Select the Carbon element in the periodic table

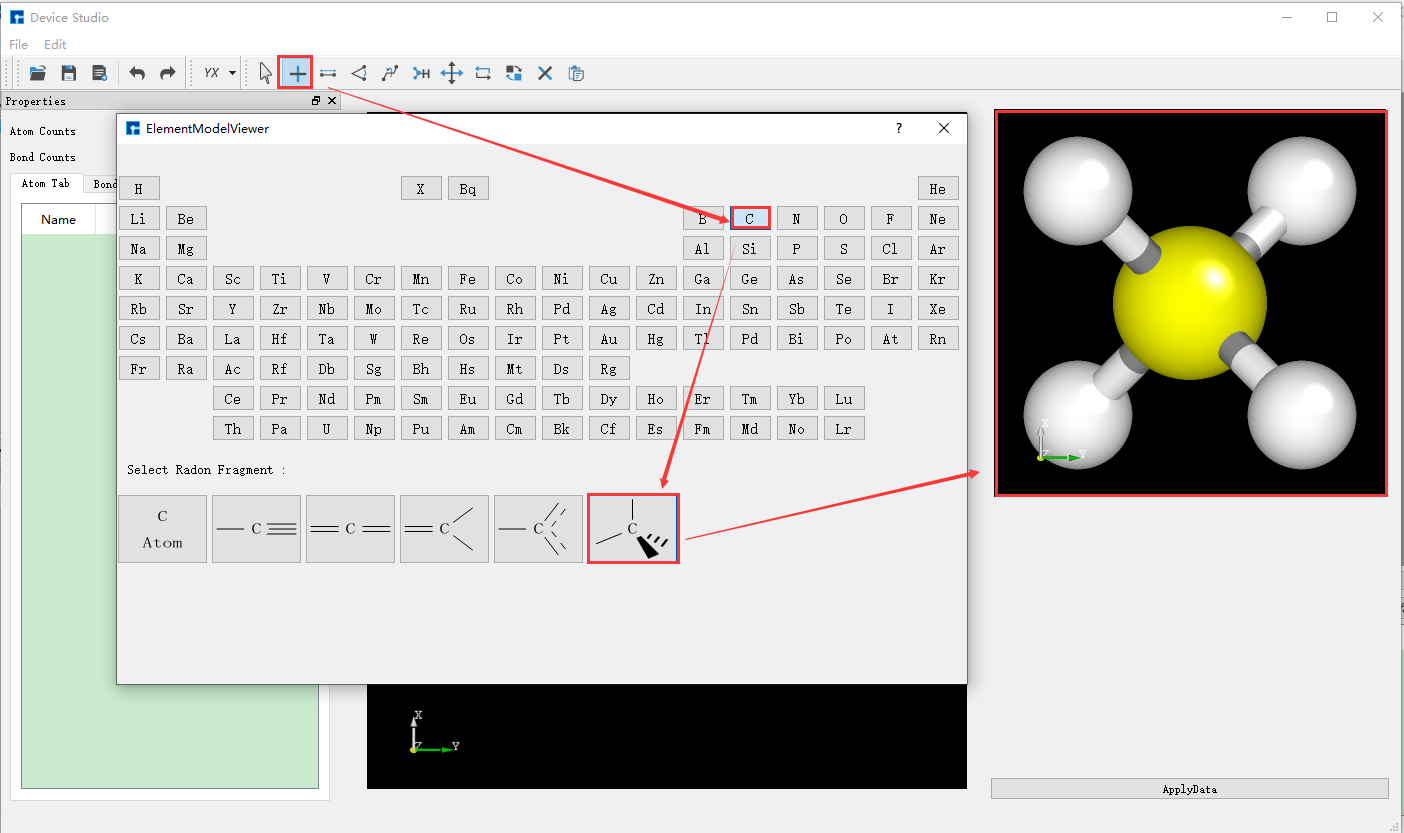(x=750, y=218)
